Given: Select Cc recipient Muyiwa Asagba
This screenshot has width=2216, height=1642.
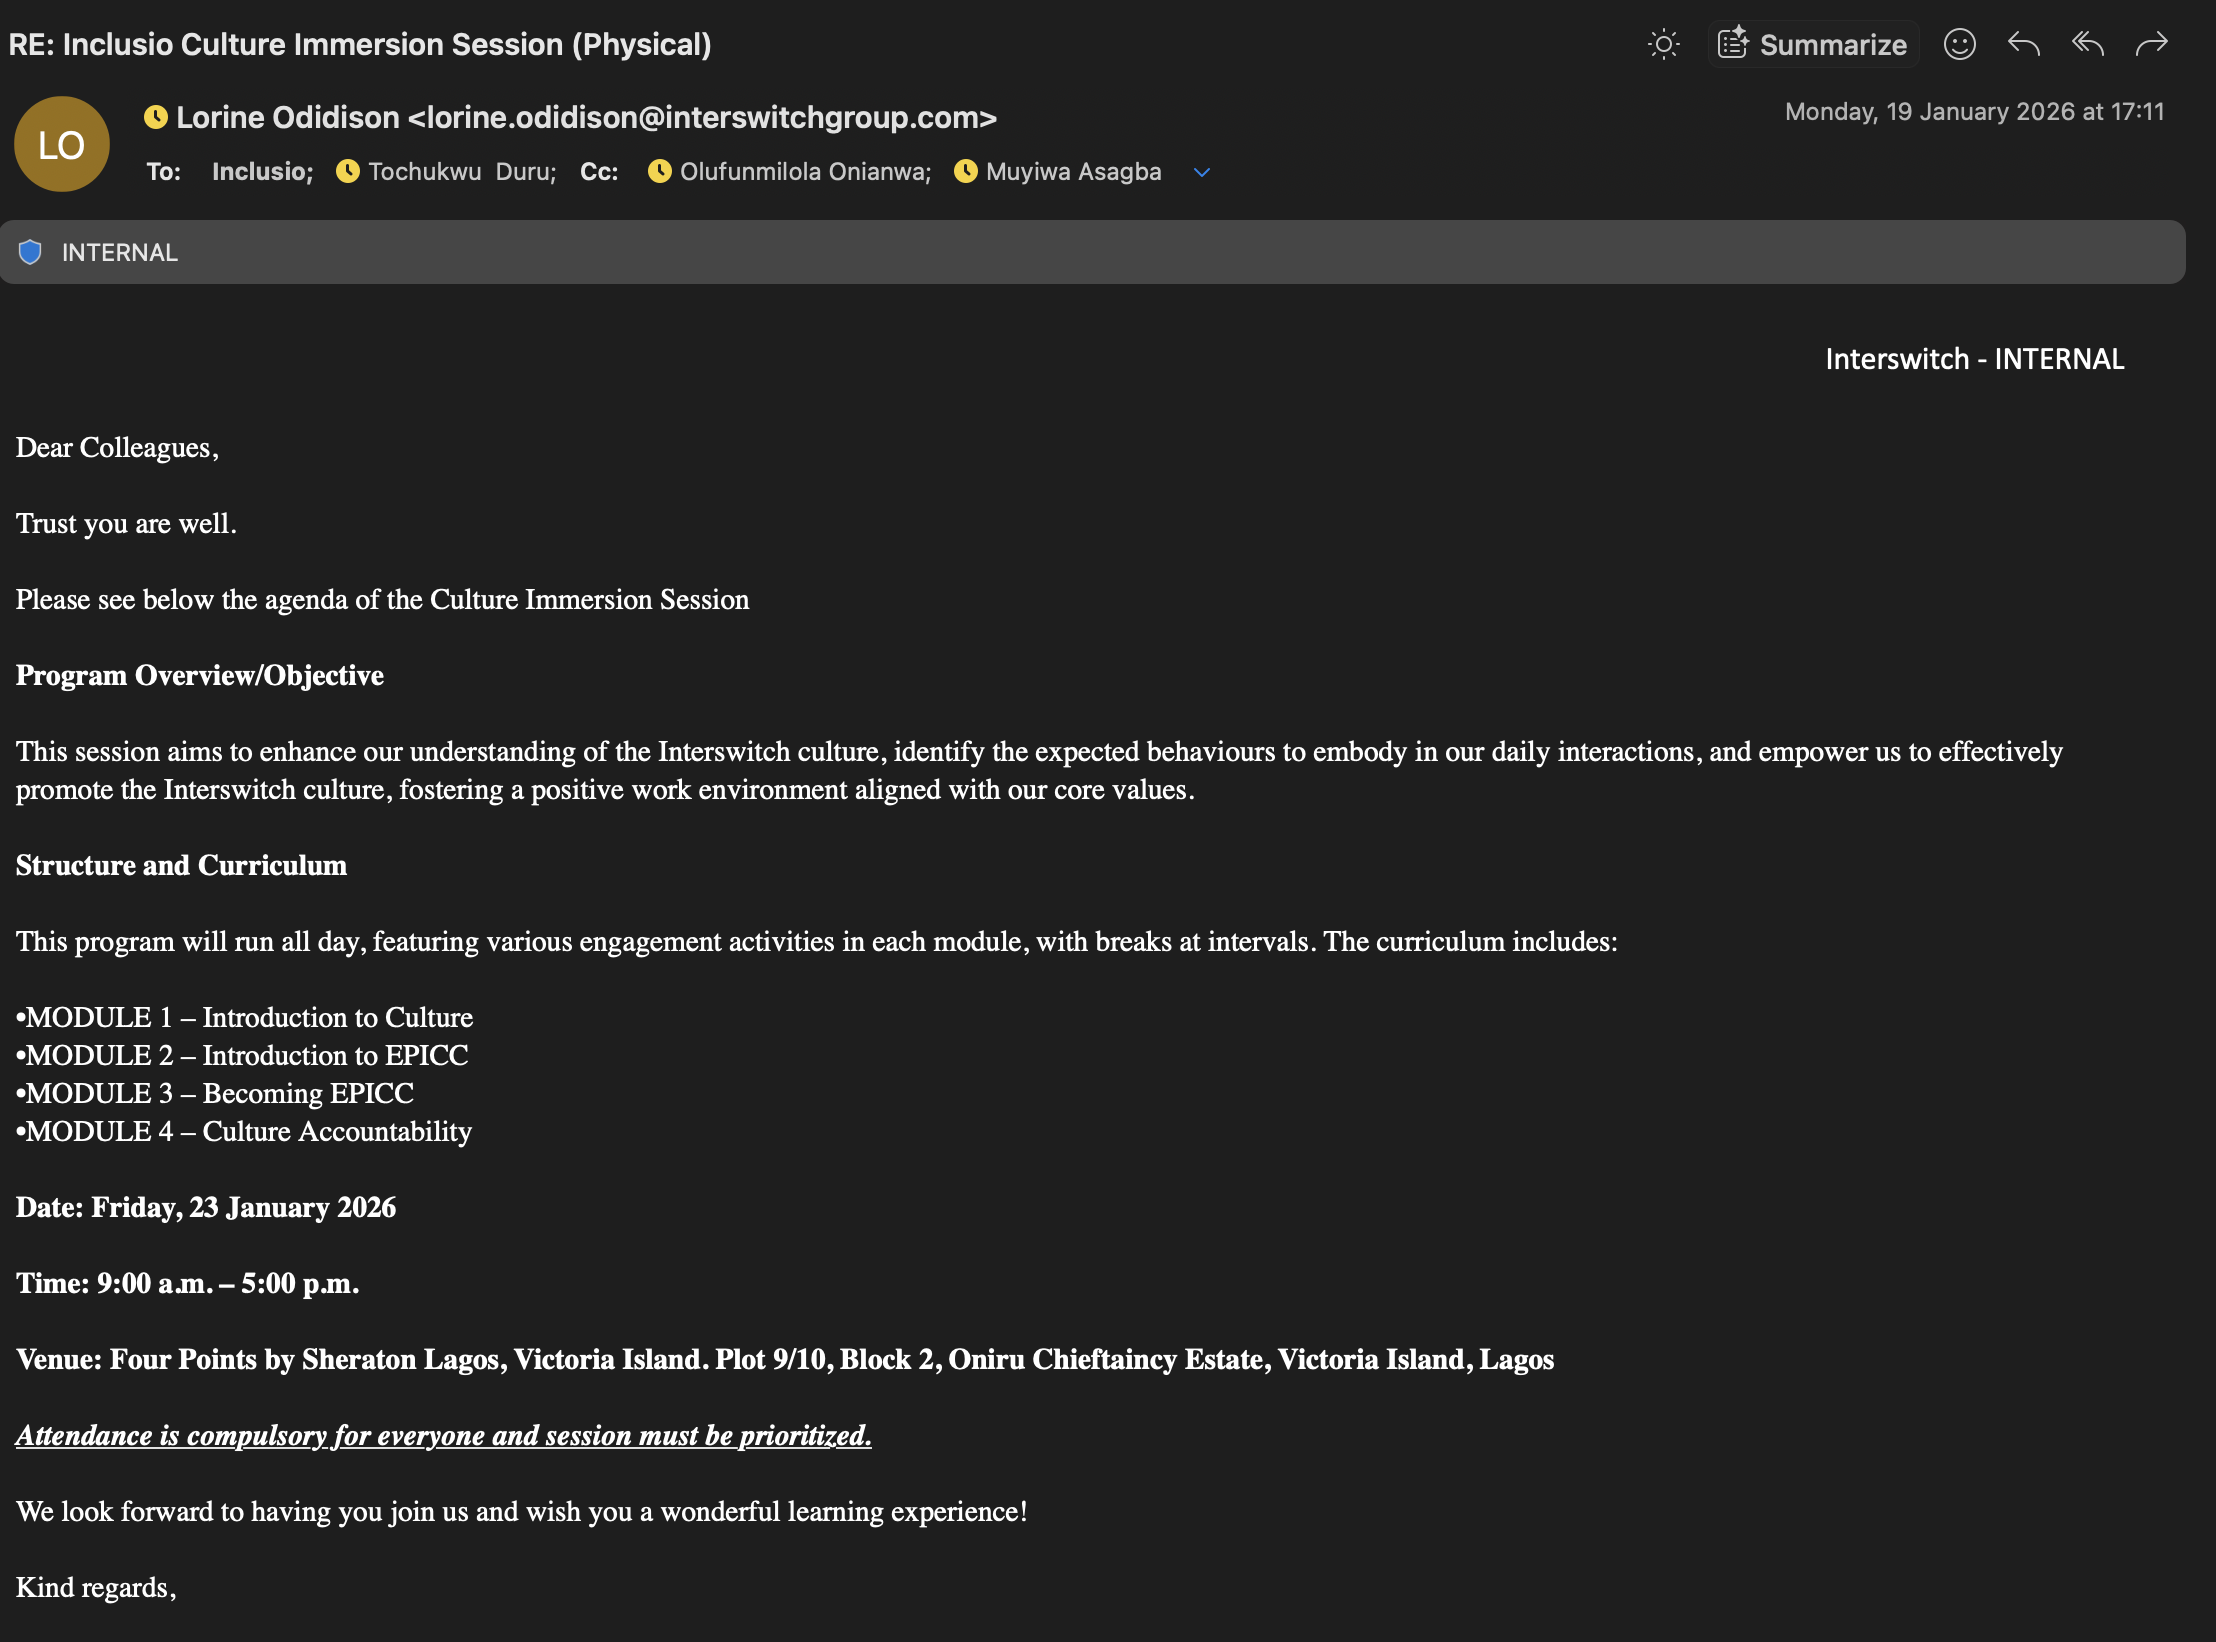Looking at the screenshot, I should 1073,172.
